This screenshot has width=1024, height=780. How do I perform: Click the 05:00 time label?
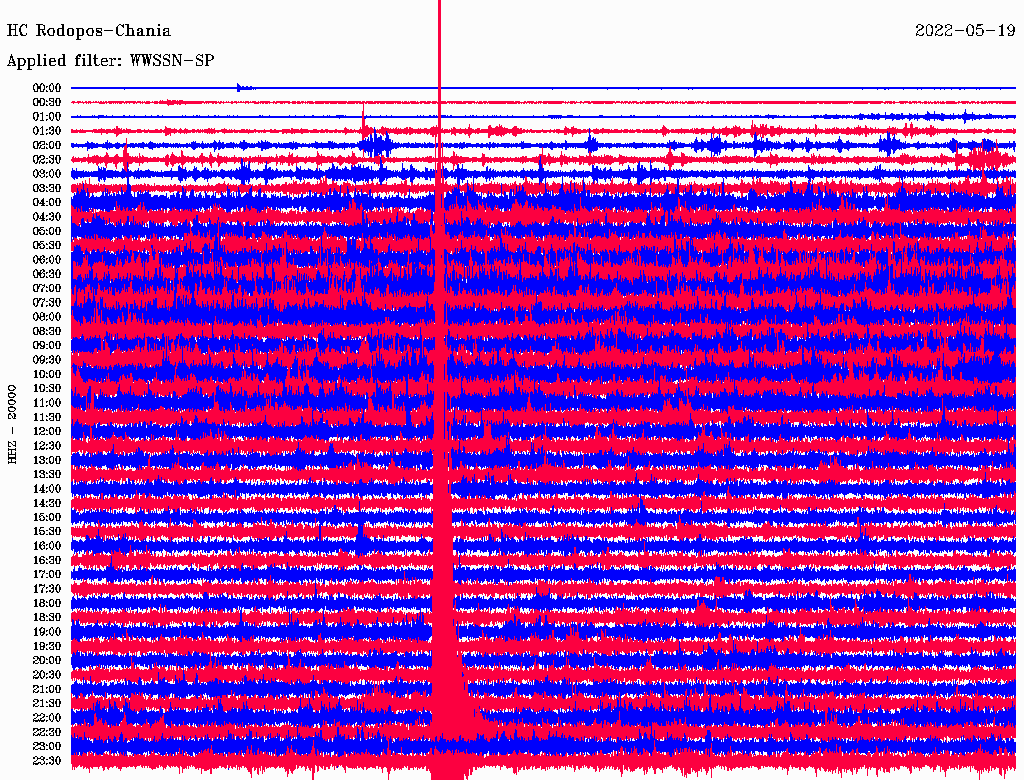click(x=47, y=231)
